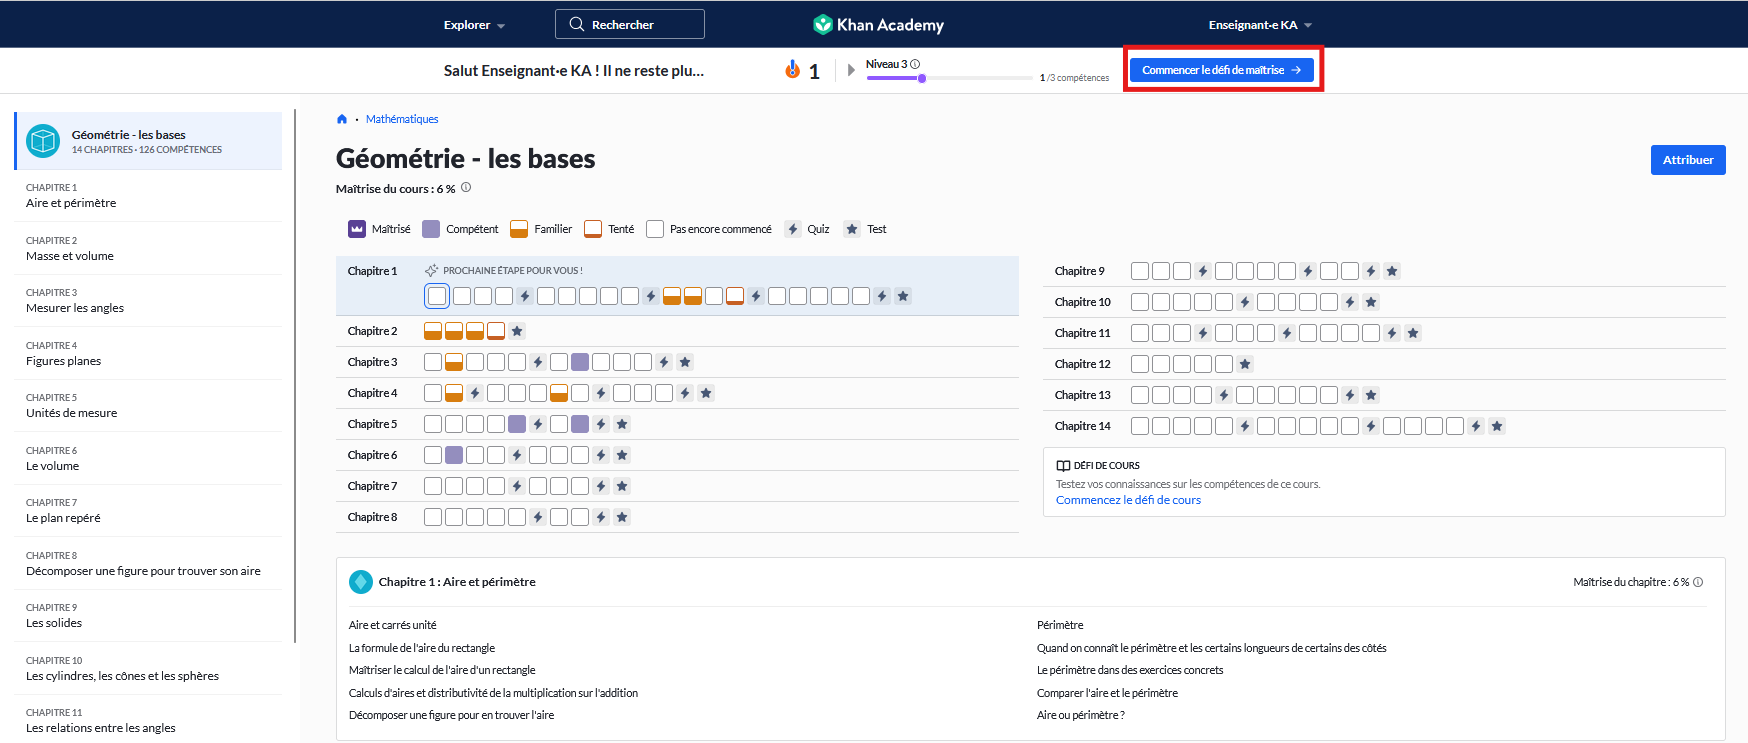Click in the Rechercher search field
This screenshot has width=1748, height=743.
(x=630, y=24)
